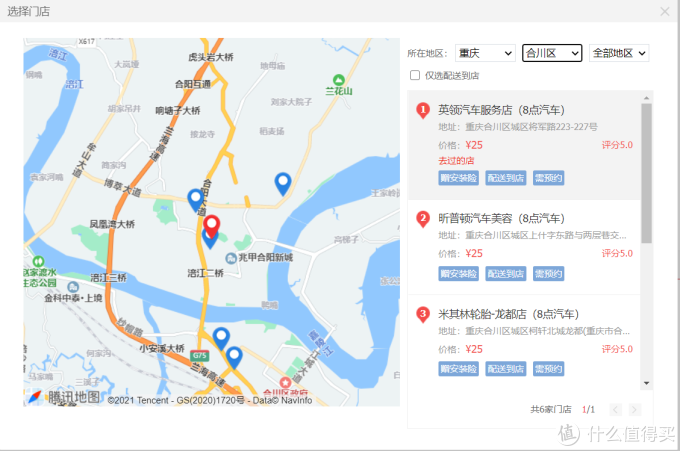
Task: Click 赠安装险 tag of 昕普顿汽车美容
Action: pyautogui.click(x=458, y=274)
